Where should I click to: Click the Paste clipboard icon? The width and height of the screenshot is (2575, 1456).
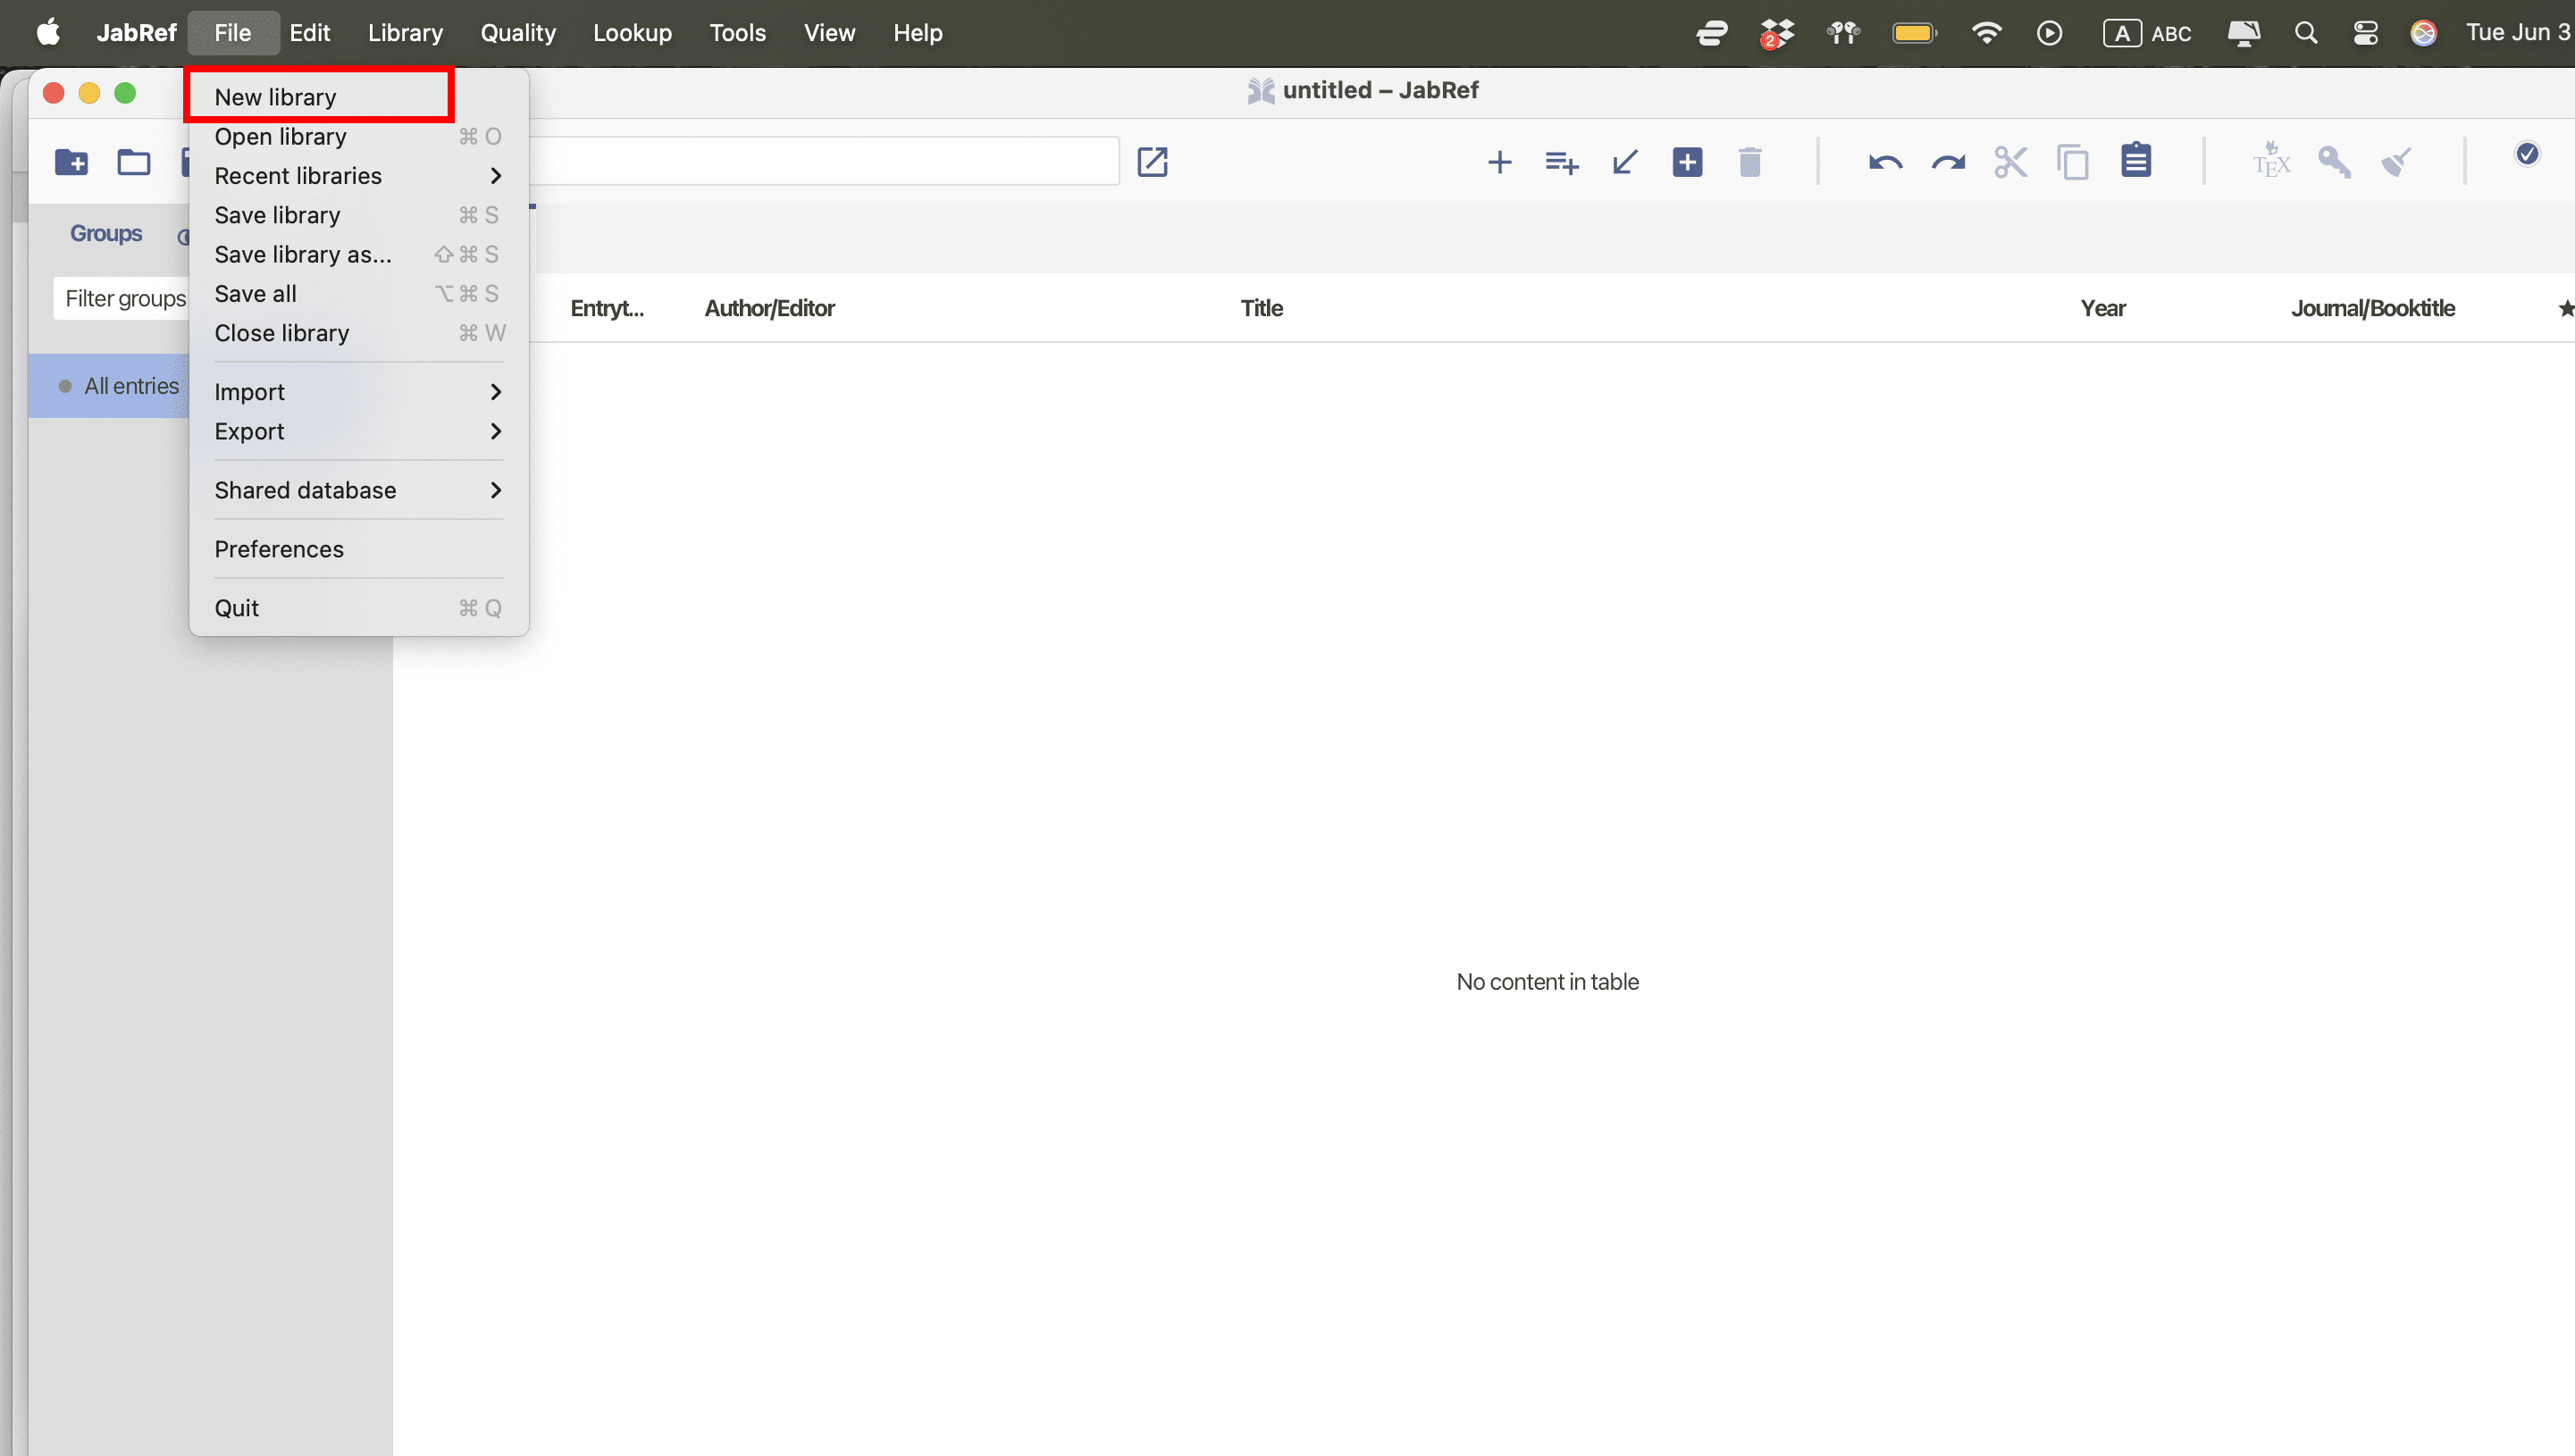(2136, 160)
